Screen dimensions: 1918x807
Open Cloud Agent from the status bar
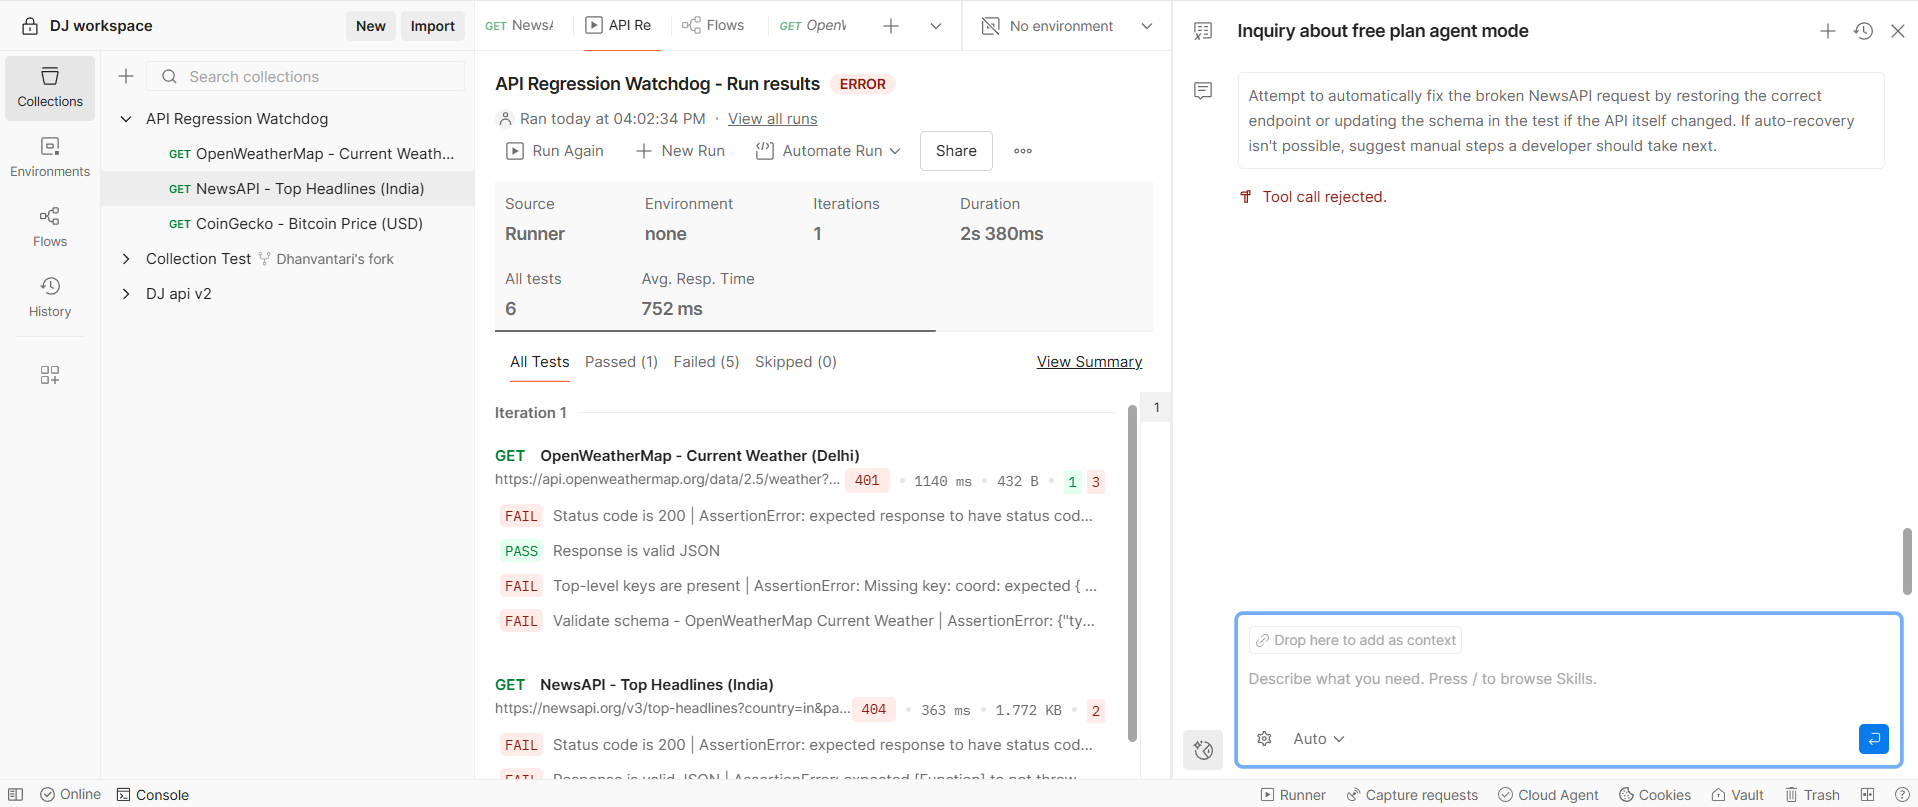(x=1549, y=795)
